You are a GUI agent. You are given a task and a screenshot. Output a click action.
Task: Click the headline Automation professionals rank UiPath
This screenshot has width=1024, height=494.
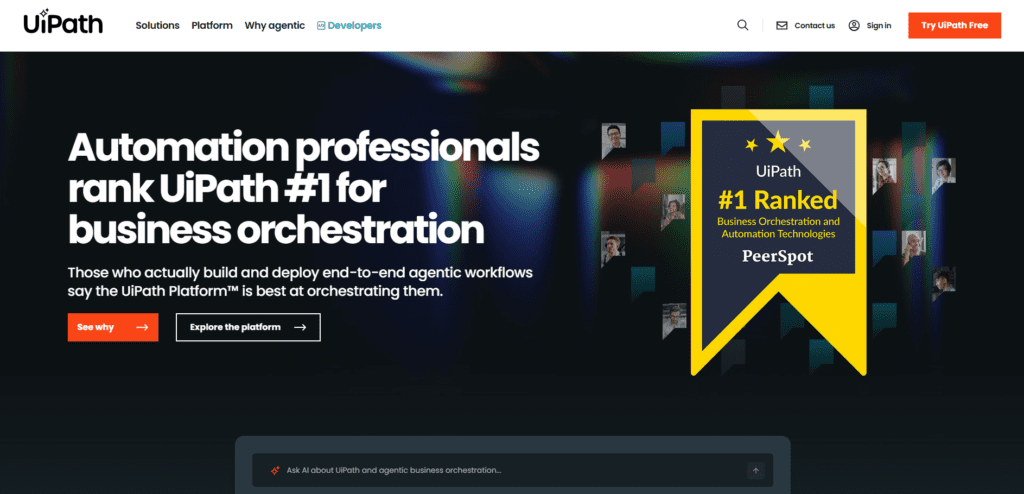click(304, 189)
